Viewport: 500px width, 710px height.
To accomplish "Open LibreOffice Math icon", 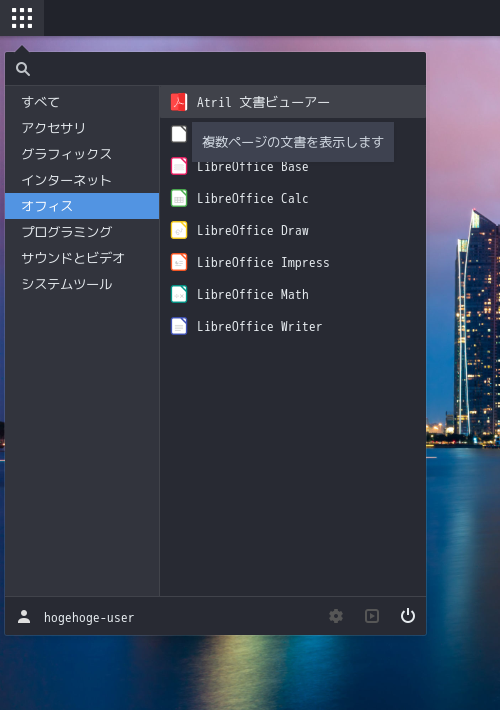I will (x=179, y=294).
